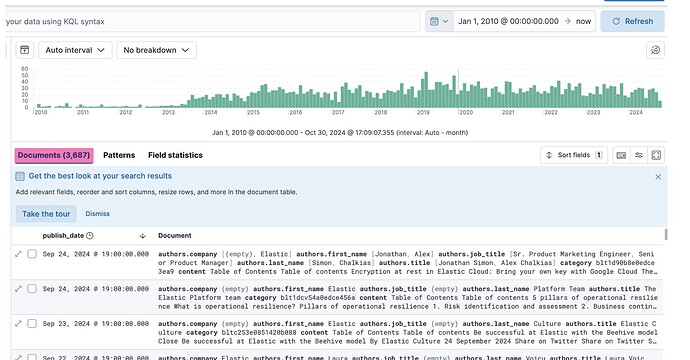Select the Sep 23, 2024 row checkbox

click(32, 323)
